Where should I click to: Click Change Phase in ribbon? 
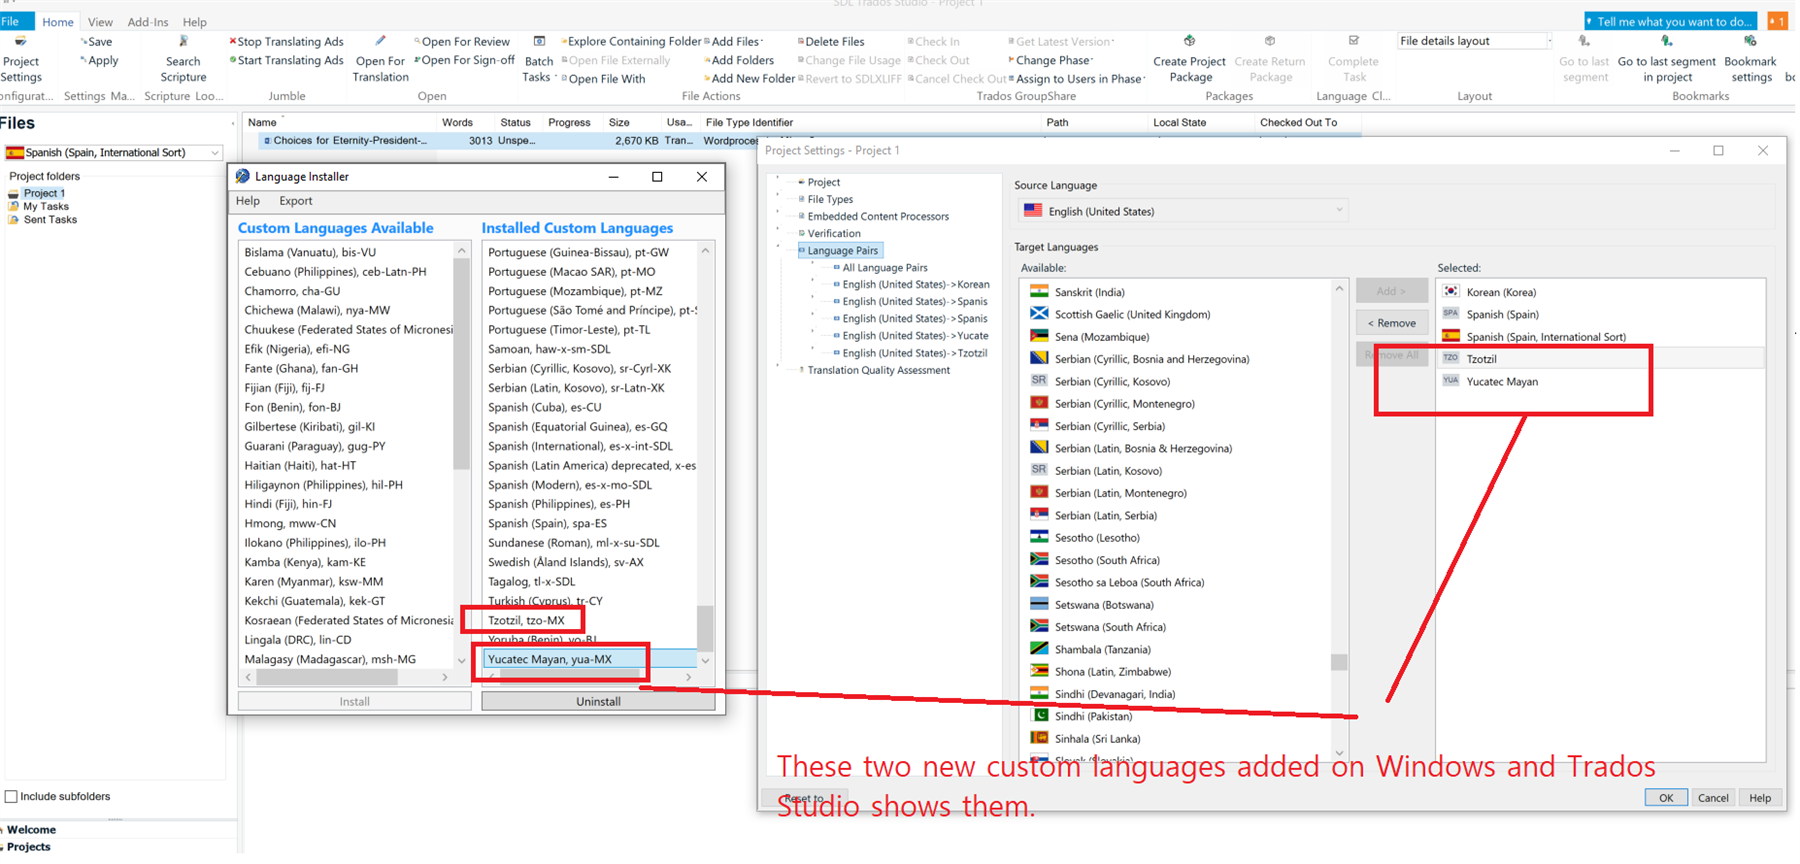pyautogui.click(x=1049, y=61)
